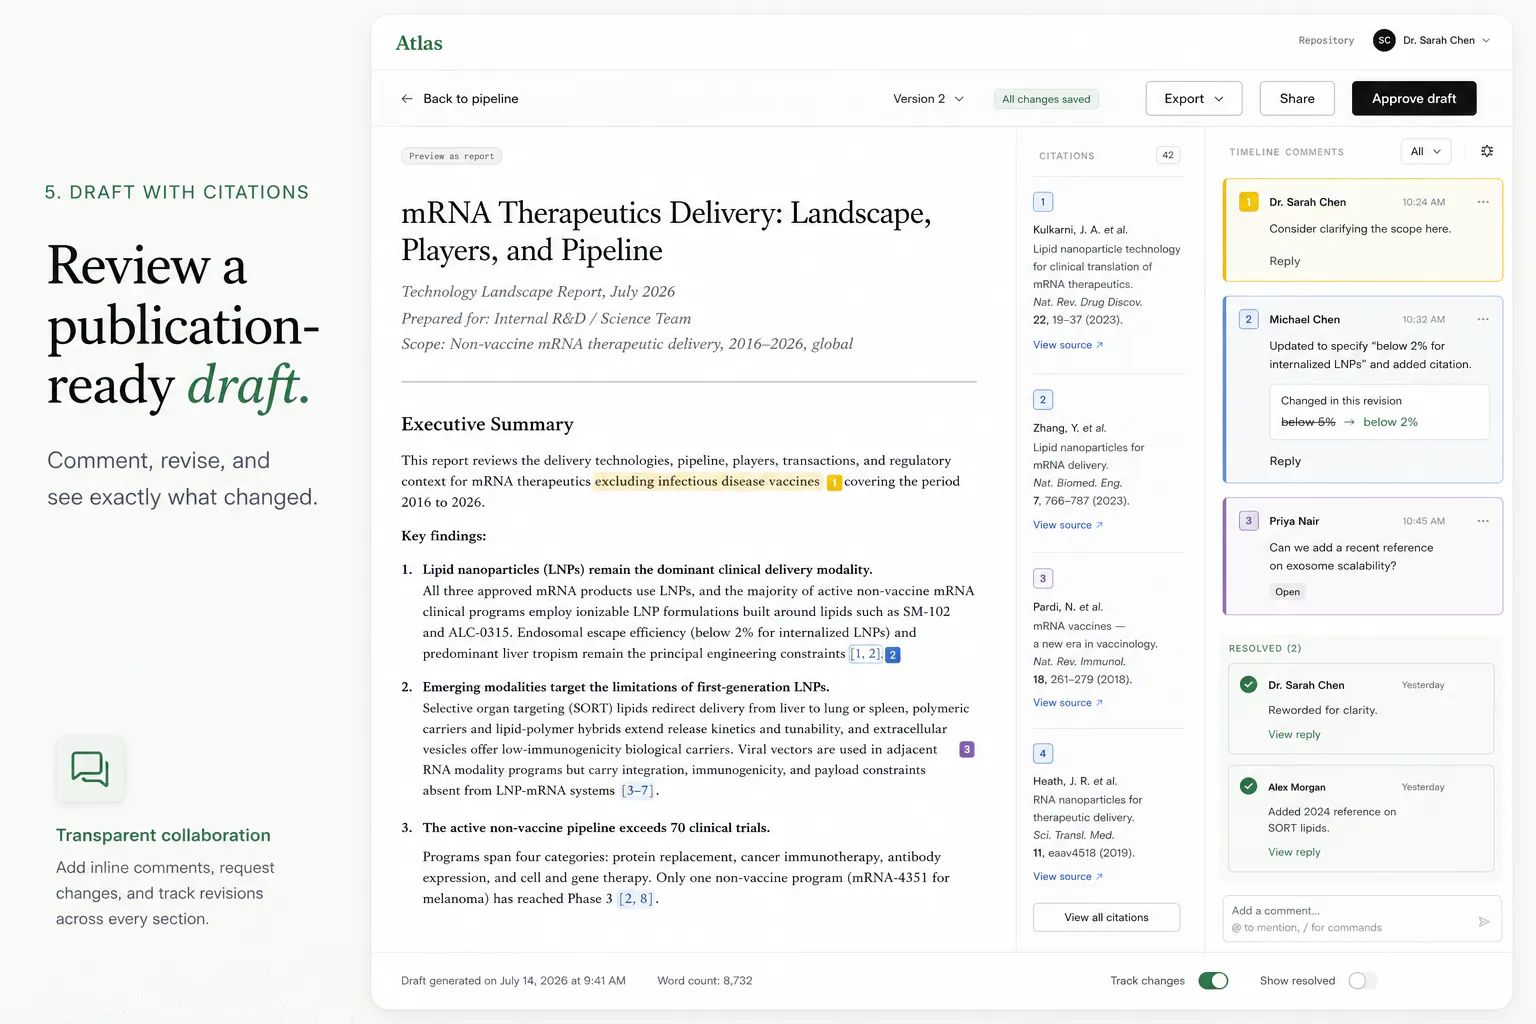Viewport: 1536px width, 1024px height.
Task: Open the more options ellipsis on Priya Nair's comment
Action: pyautogui.click(x=1483, y=521)
